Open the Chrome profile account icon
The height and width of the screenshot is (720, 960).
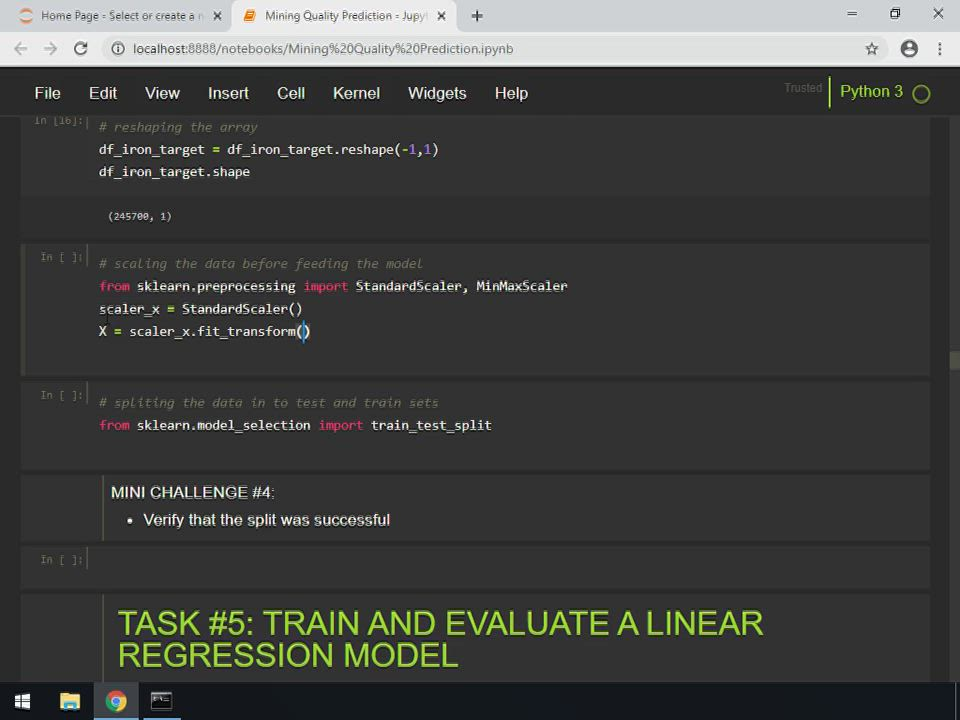909,49
